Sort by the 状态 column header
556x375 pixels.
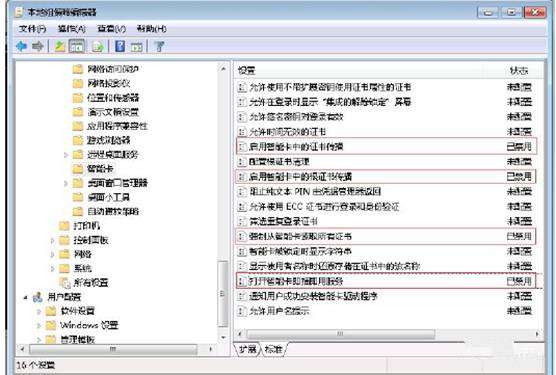(x=519, y=71)
